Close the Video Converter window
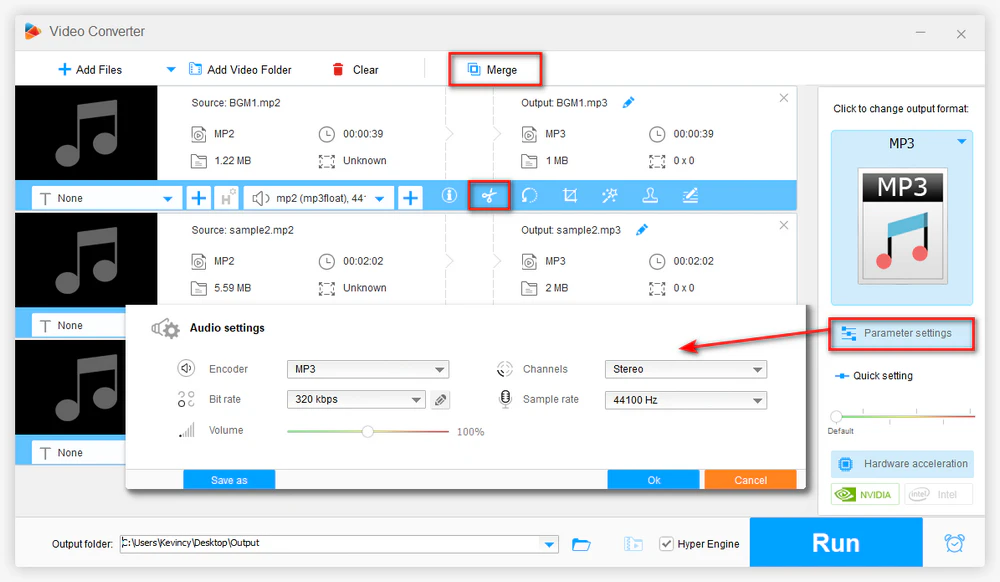The image size is (1000, 582). (961, 34)
